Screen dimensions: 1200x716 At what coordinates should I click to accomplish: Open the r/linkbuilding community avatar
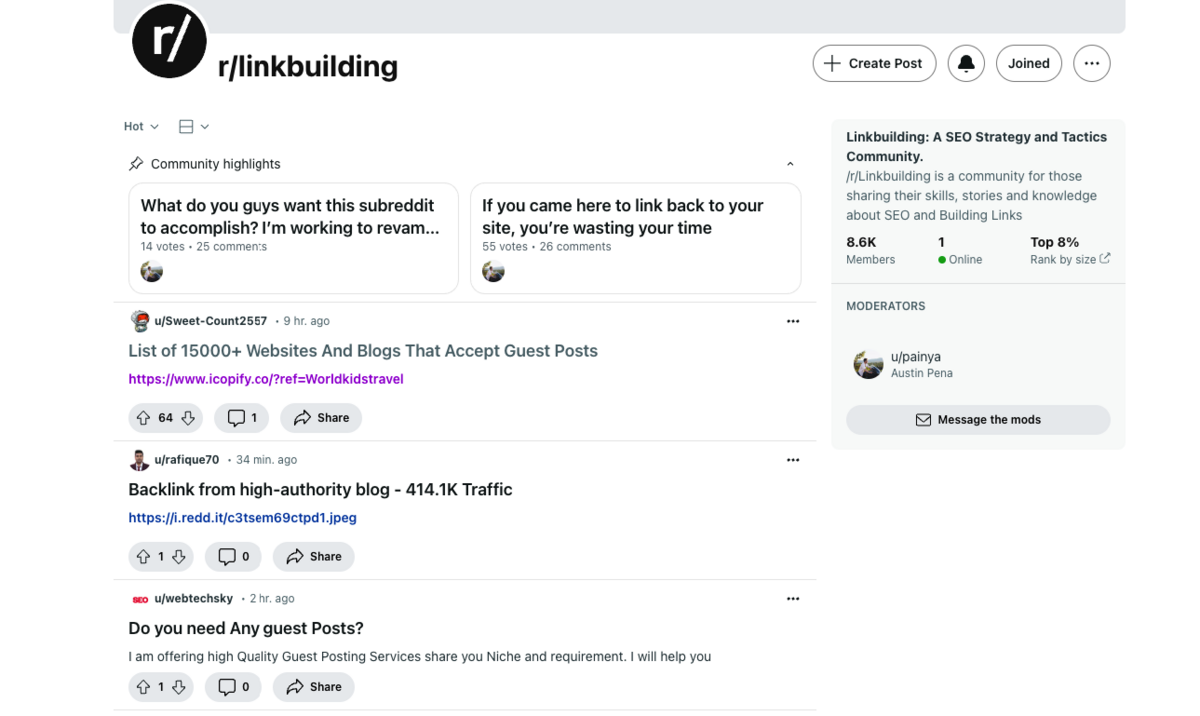pyautogui.click(x=169, y=41)
